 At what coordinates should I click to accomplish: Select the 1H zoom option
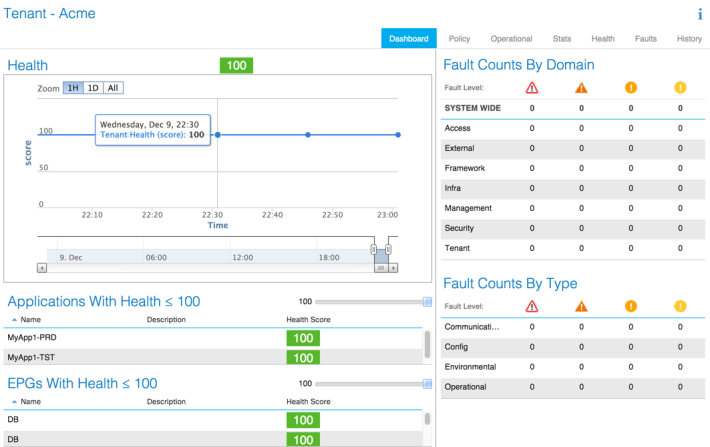click(73, 88)
